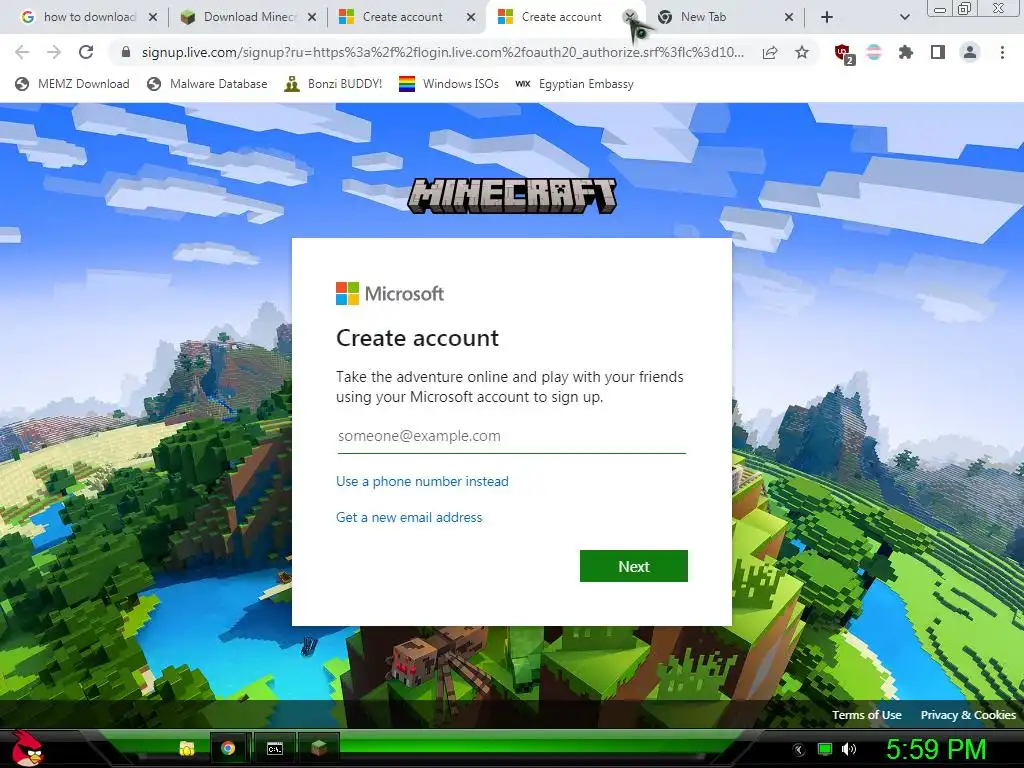Click the green Next button
Viewport: 1024px width, 768px height.
point(633,566)
